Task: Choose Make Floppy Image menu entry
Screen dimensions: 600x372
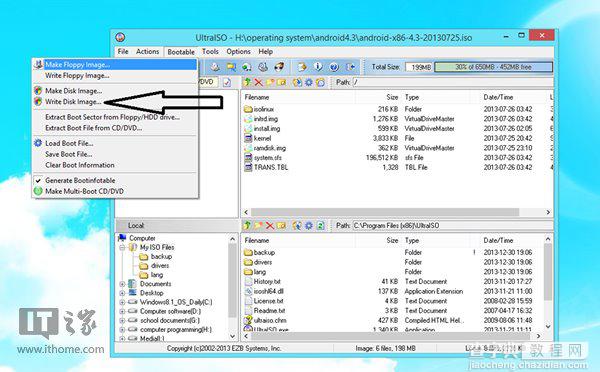Action: click(x=115, y=65)
